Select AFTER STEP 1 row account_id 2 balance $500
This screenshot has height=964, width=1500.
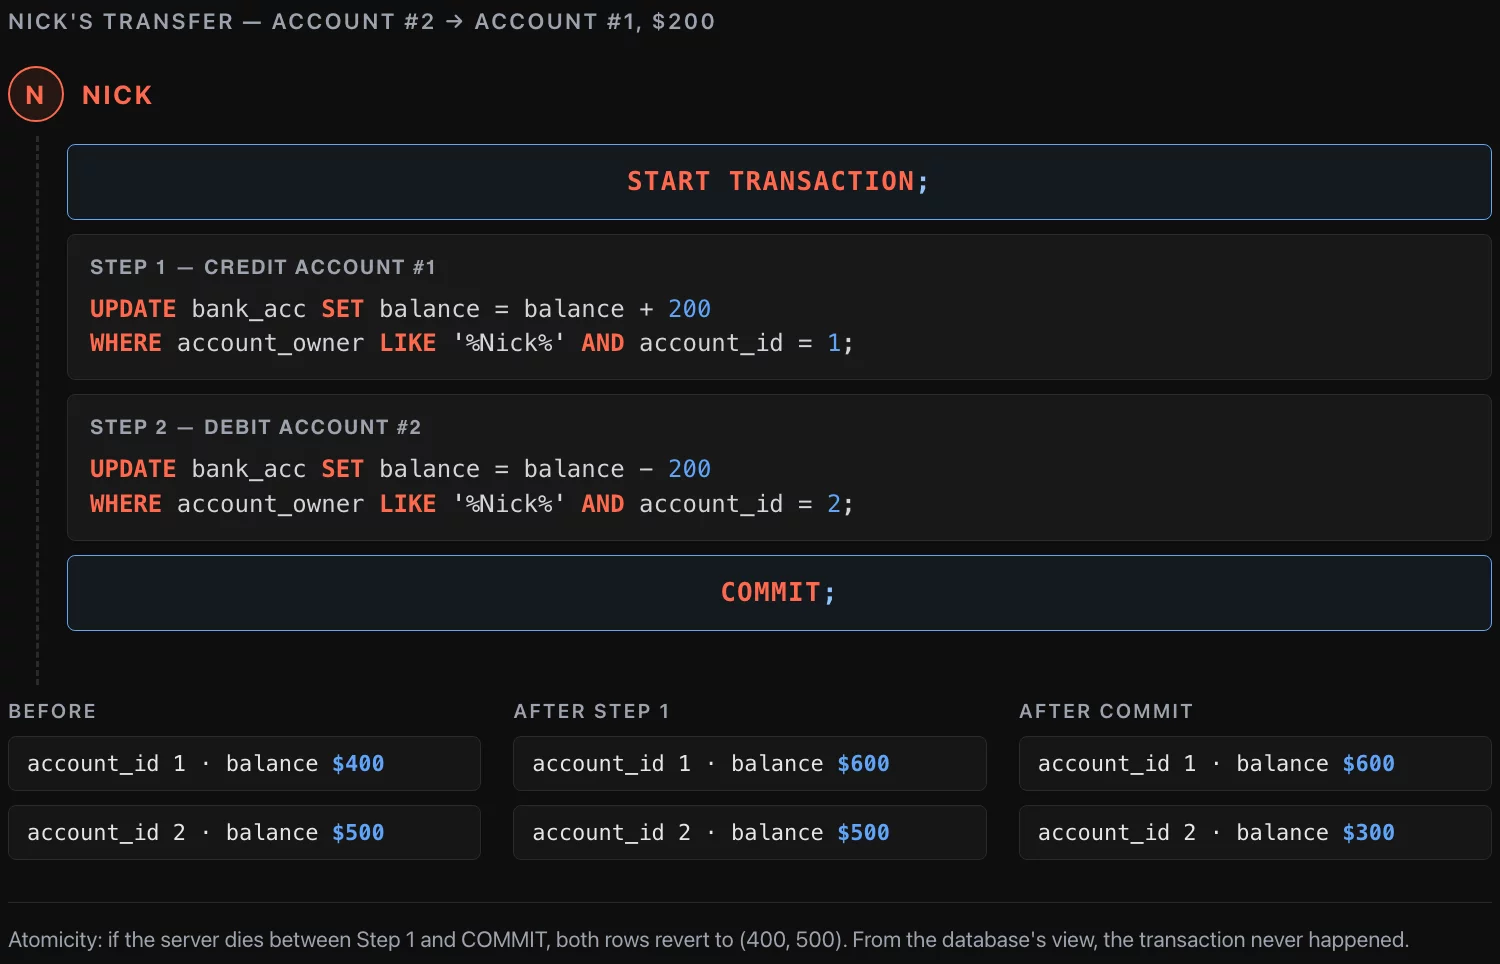click(x=750, y=833)
